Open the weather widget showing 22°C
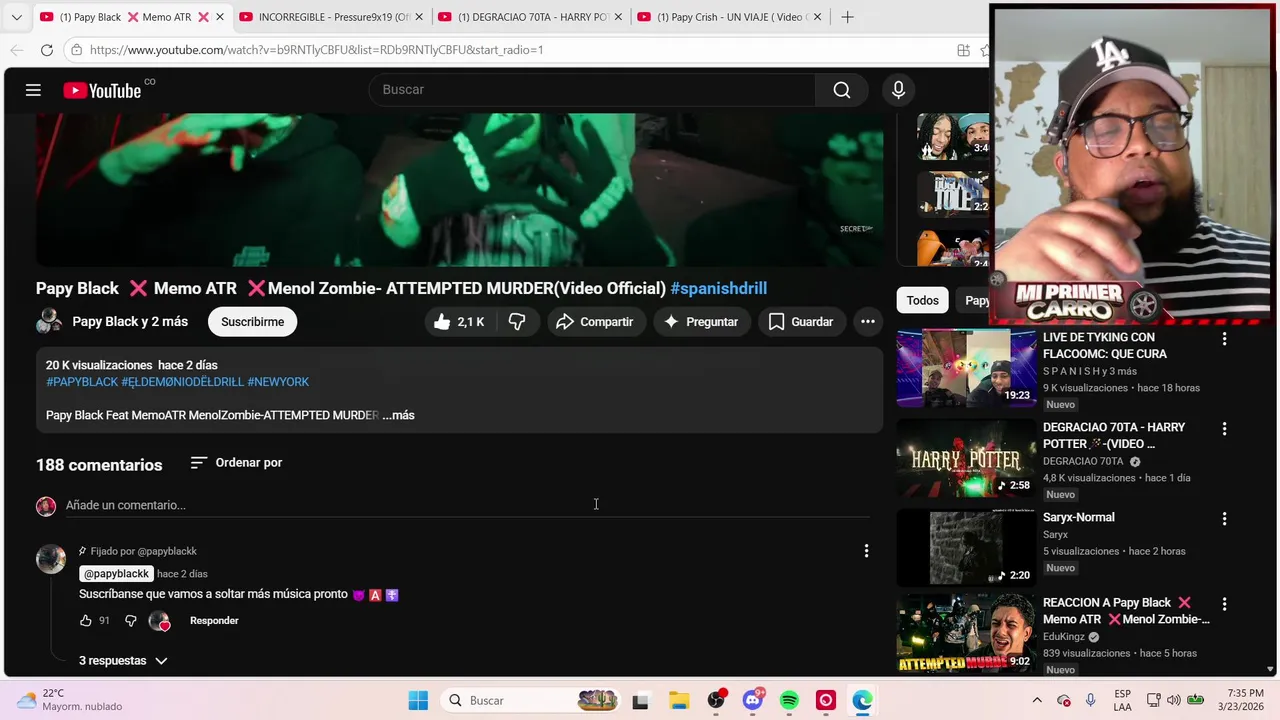Image resolution: width=1280 pixels, height=720 pixels. [70, 700]
